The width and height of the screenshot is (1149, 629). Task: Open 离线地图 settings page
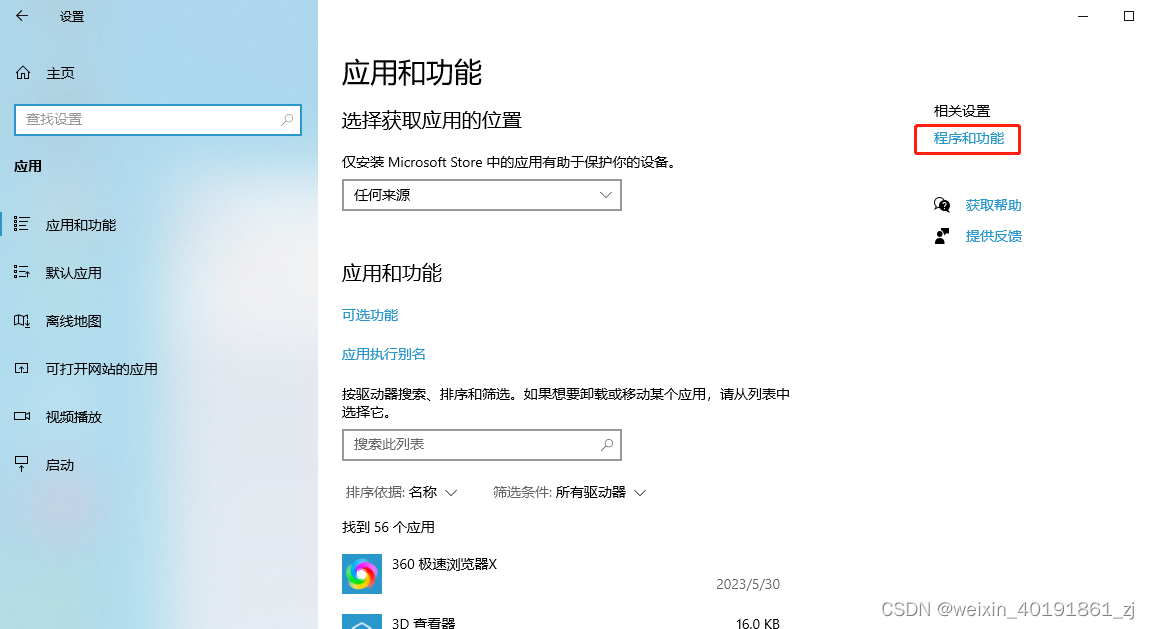[x=73, y=321]
